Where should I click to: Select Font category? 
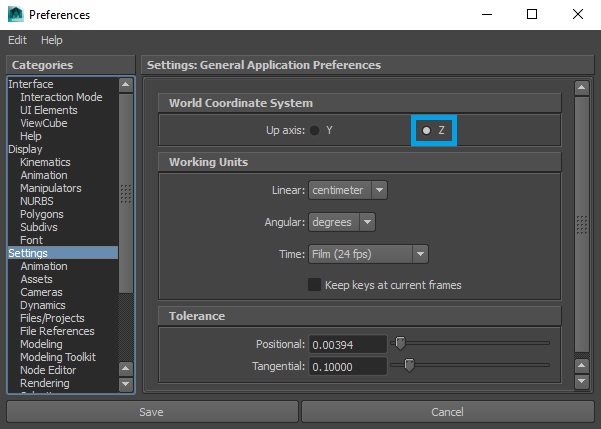(x=63, y=240)
